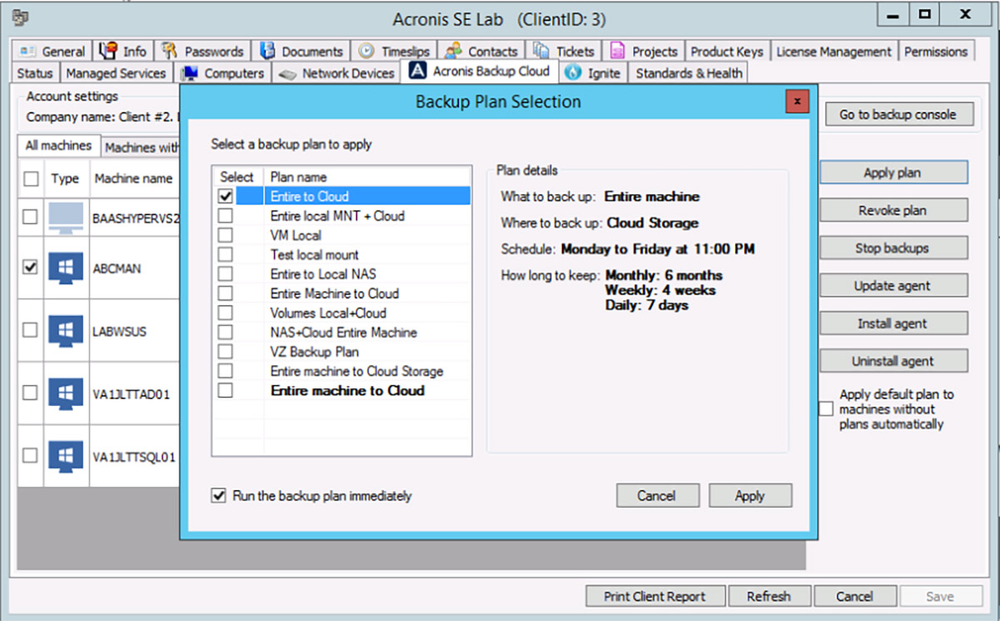1000x621 pixels.
Task: Uncheck the Entire to Cloud plan checkbox
Action: (225, 196)
